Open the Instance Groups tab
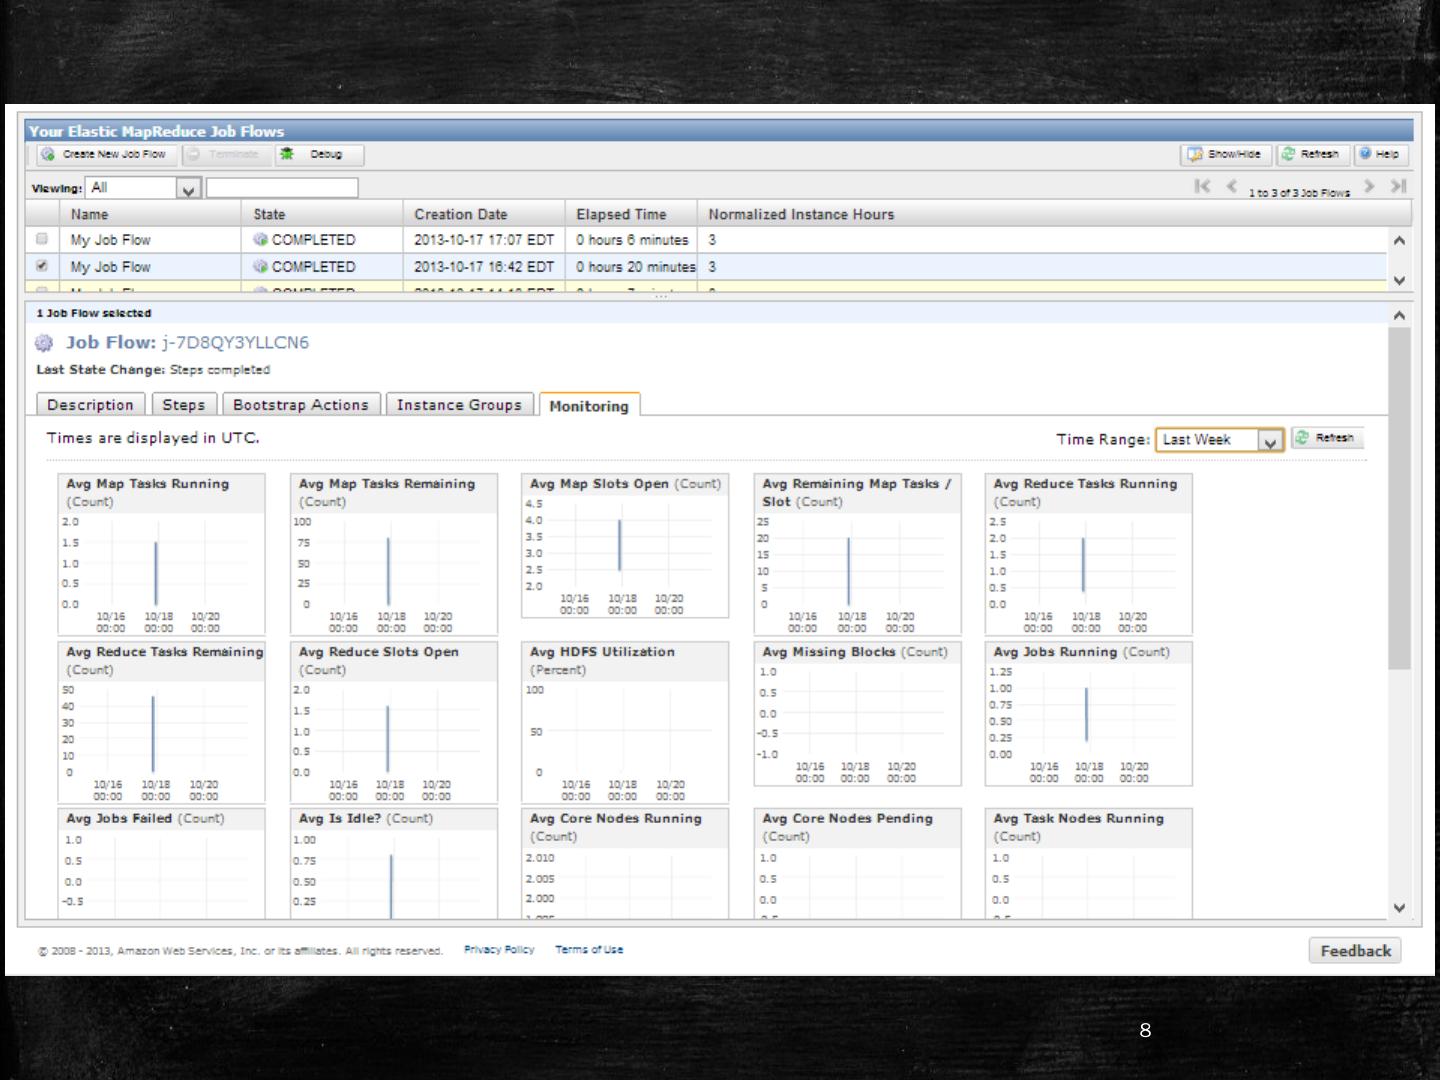 [x=459, y=405]
